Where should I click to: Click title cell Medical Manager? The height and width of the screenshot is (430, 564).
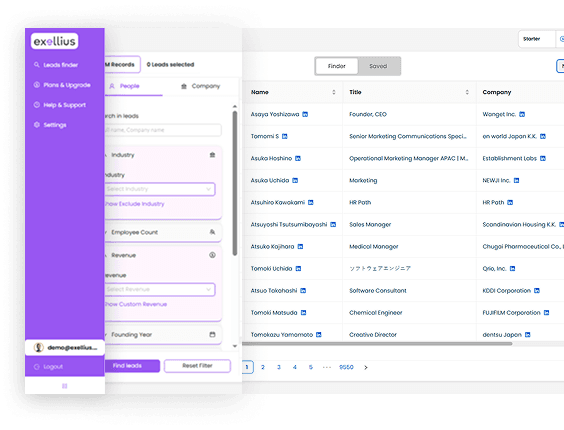374,247
